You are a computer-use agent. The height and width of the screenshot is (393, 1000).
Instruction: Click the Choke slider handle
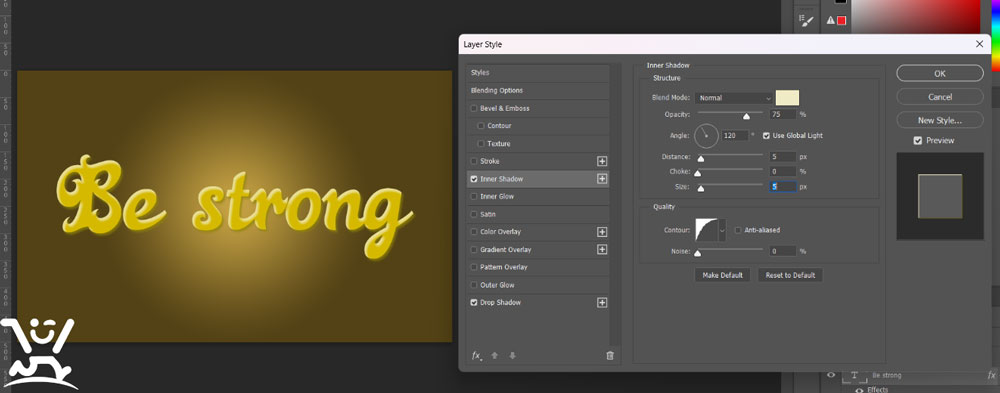point(698,174)
